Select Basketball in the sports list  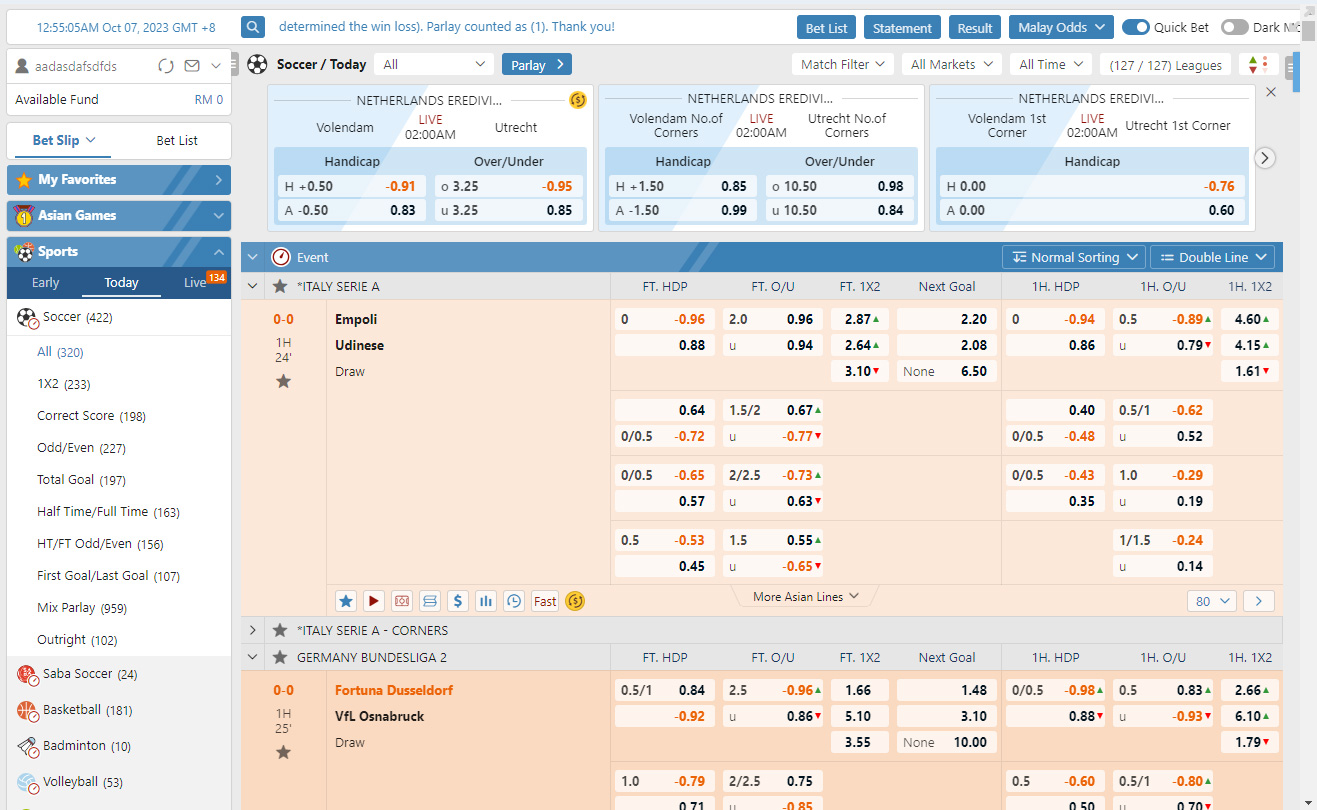pyautogui.click(x=87, y=710)
